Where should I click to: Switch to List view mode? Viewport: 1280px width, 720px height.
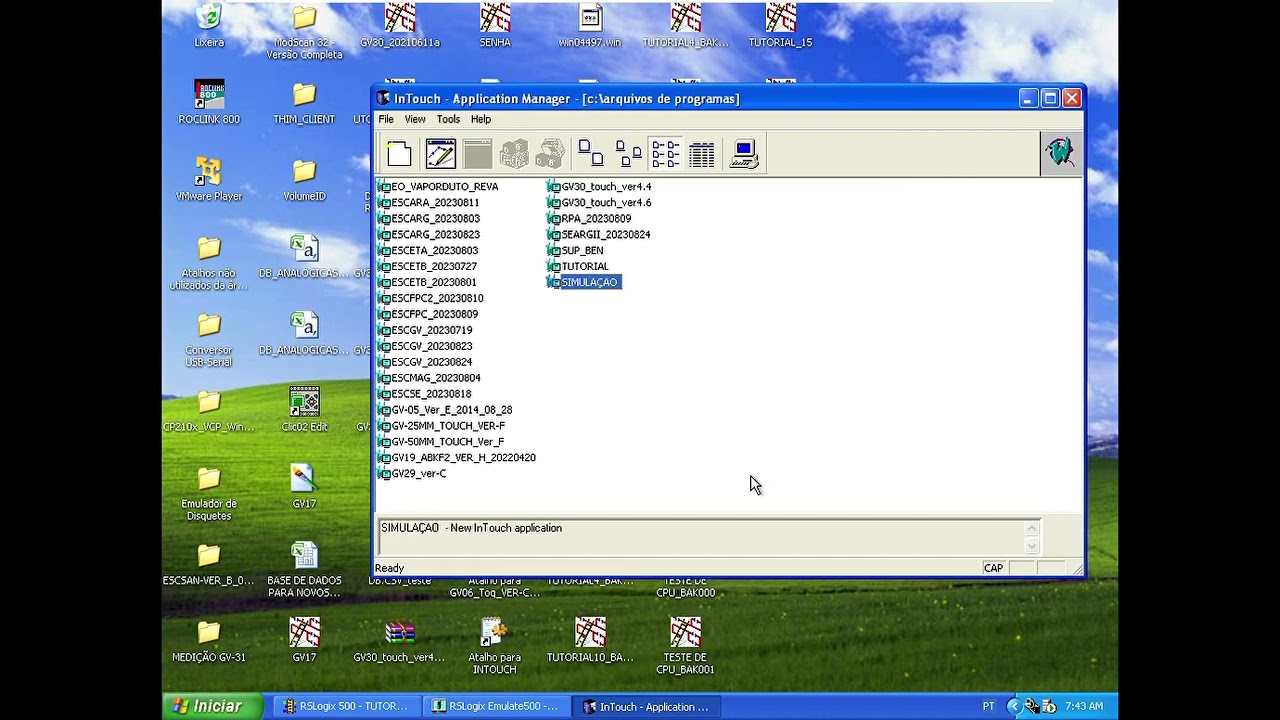(x=665, y=154)
